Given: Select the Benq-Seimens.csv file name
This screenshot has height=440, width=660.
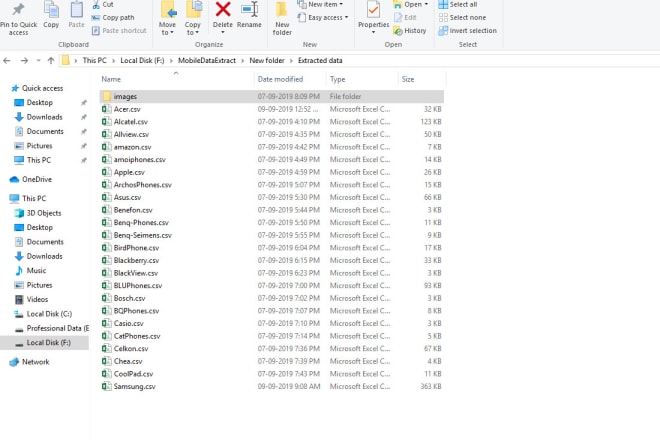Looking at the screenshot, I should tap(143, 235).
